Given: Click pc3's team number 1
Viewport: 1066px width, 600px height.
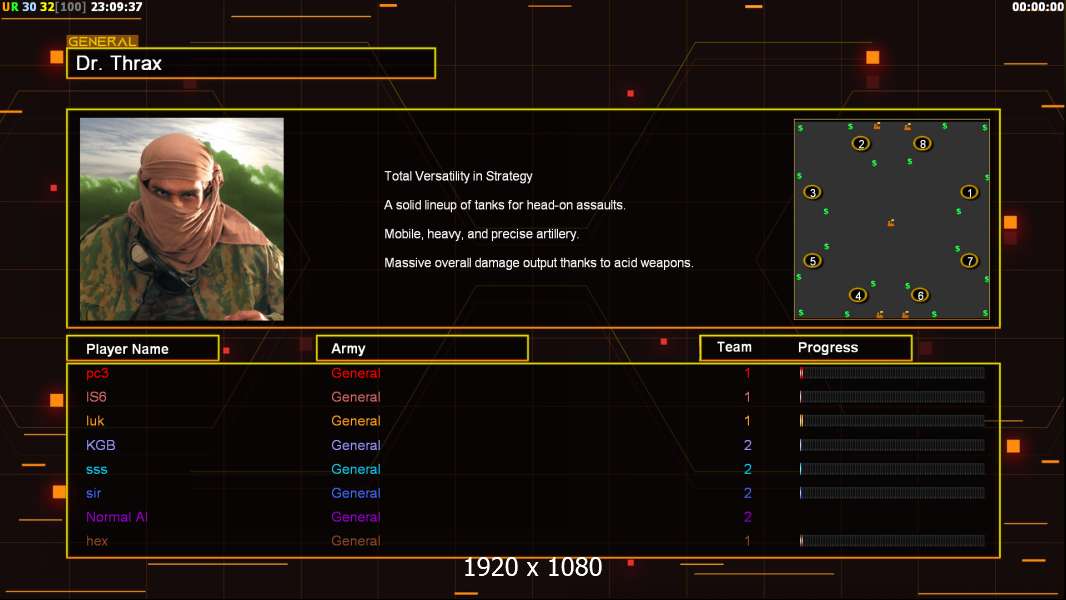Looking at the screenshot, I should tap(747, 373).
